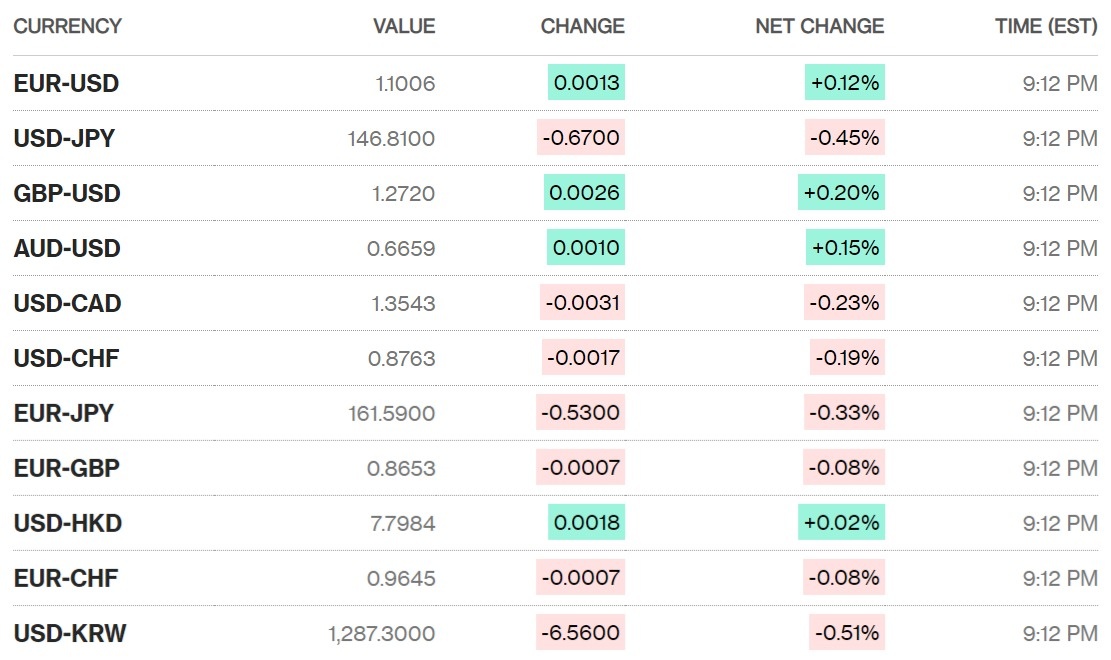This screenshot has width=1111, height=660.
Task: Select the AUD-USD currency link
Action: click(67, 248)
